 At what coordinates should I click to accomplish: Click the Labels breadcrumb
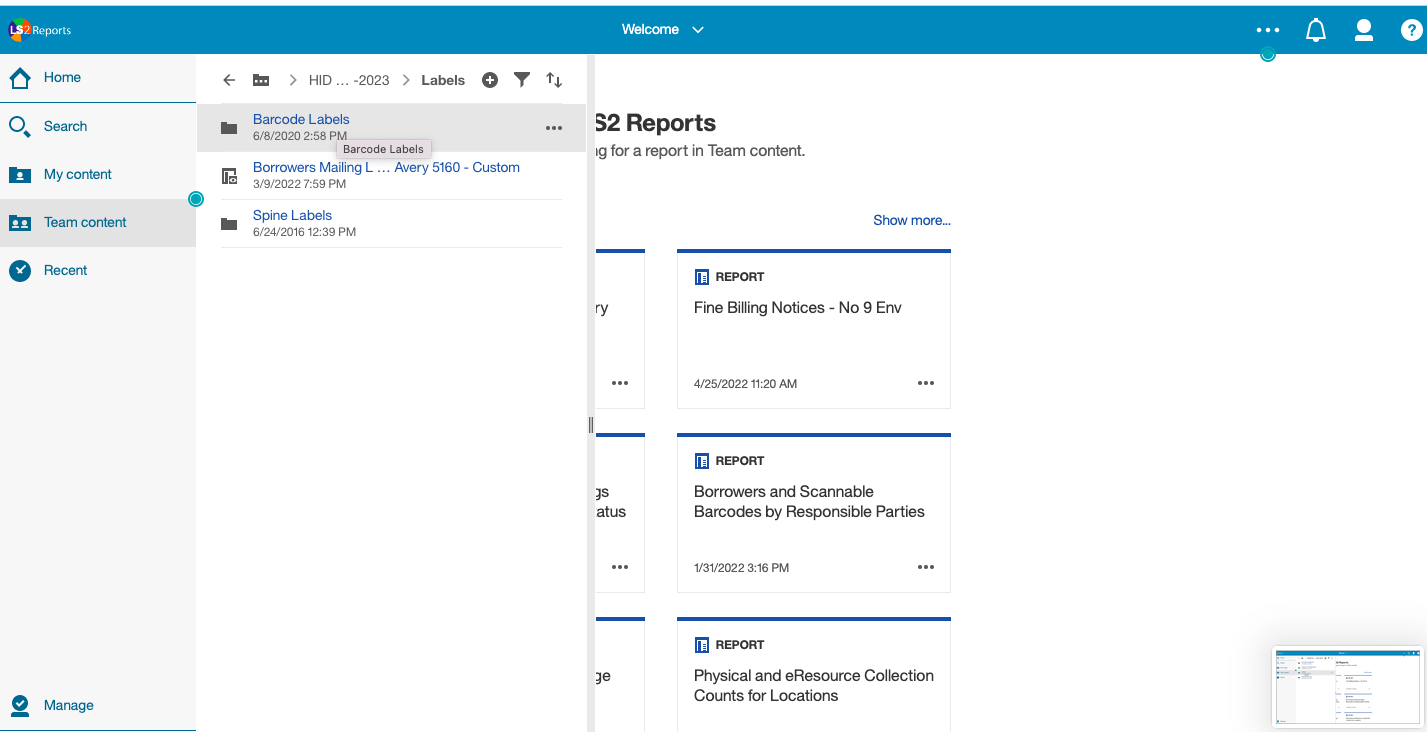pyautogui.click(x=443, y=80)
